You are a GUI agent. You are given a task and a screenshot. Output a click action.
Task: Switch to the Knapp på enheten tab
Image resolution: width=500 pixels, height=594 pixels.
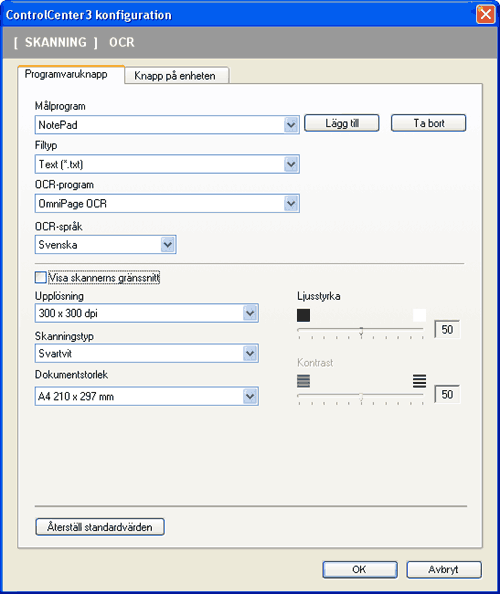pyautogui.click(x=176, y=75)
